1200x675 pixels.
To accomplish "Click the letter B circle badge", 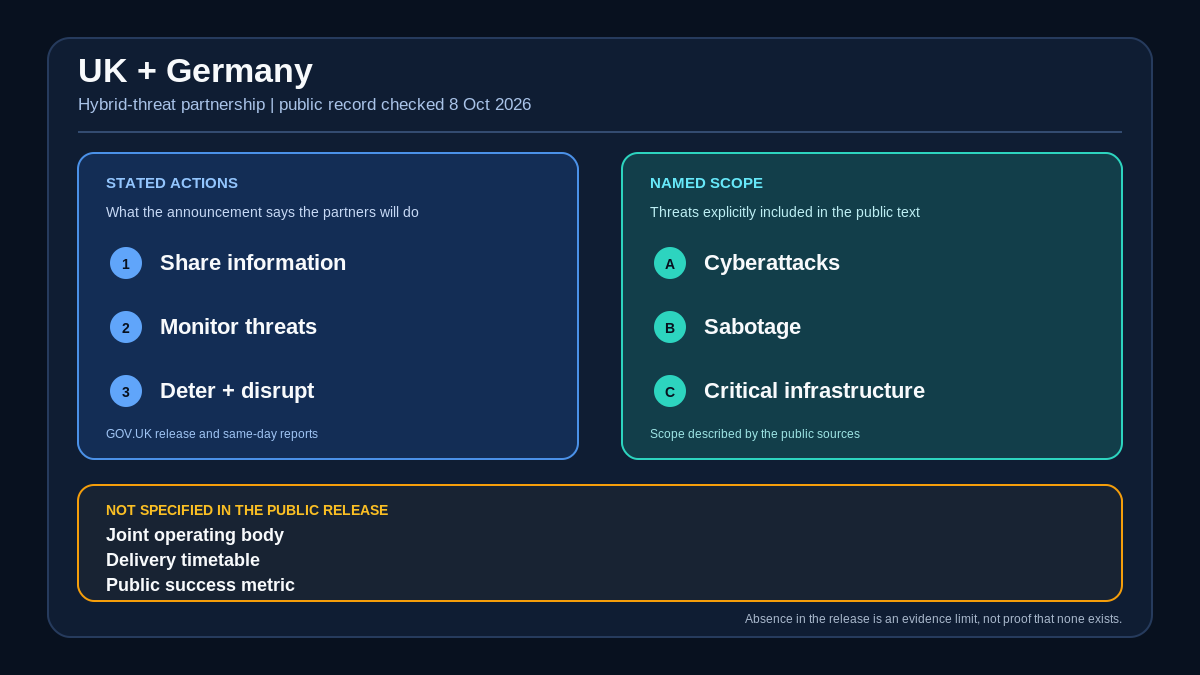I will [670, 327].
